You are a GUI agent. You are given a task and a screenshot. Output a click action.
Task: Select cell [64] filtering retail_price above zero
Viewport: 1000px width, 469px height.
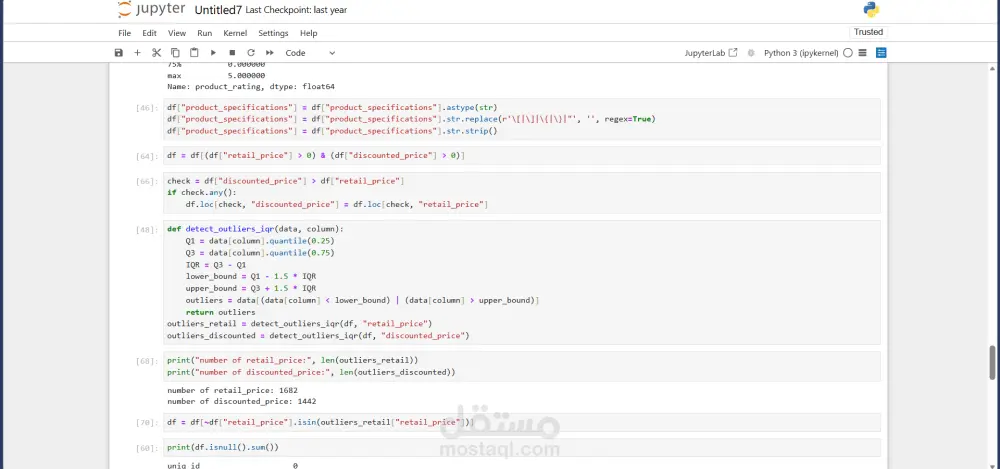tap(522, 155)
